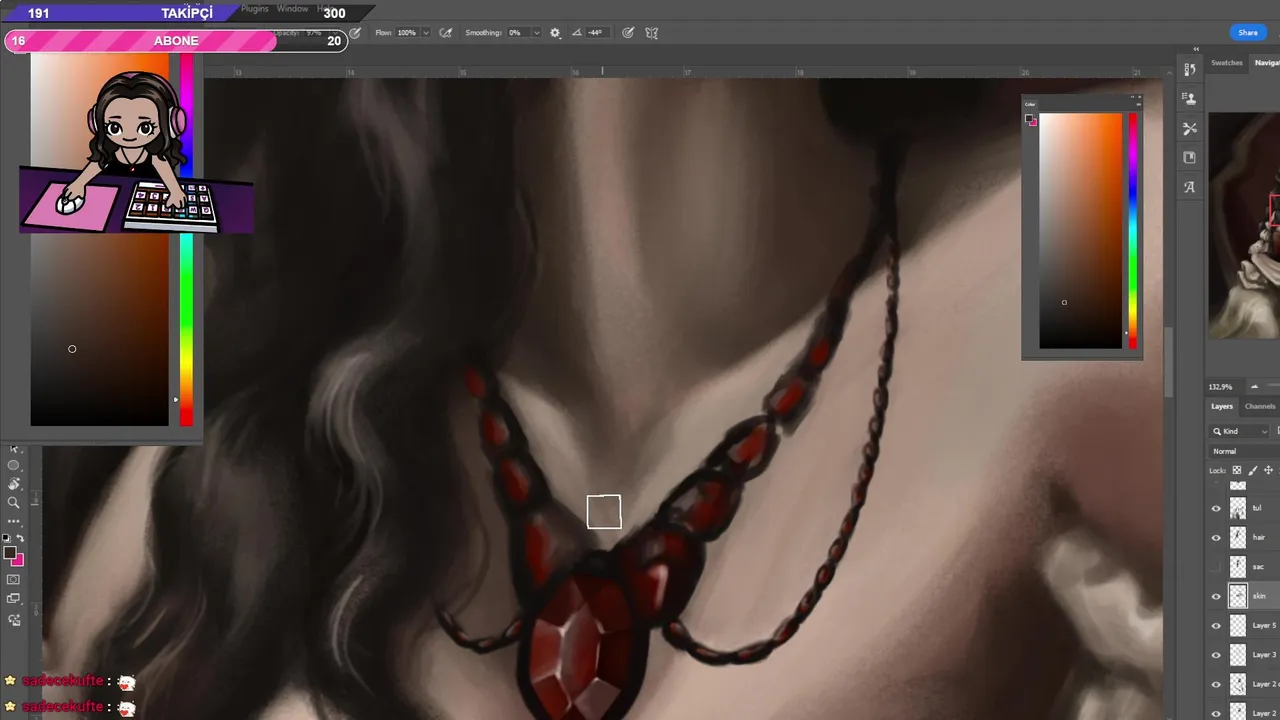Open the Clone Source panel icon
Viewport: 1280px width, 720px height.
pos(1189,99)
